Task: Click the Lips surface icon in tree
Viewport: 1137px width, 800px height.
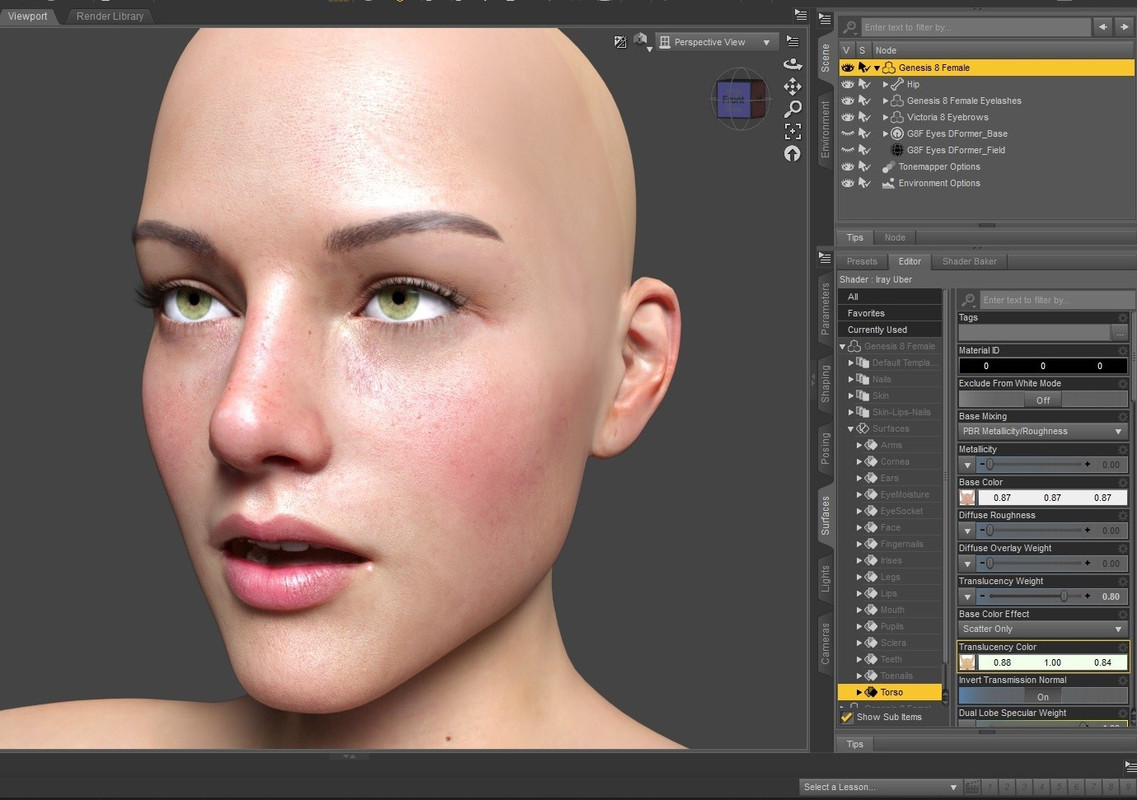Action: (871, 593)
